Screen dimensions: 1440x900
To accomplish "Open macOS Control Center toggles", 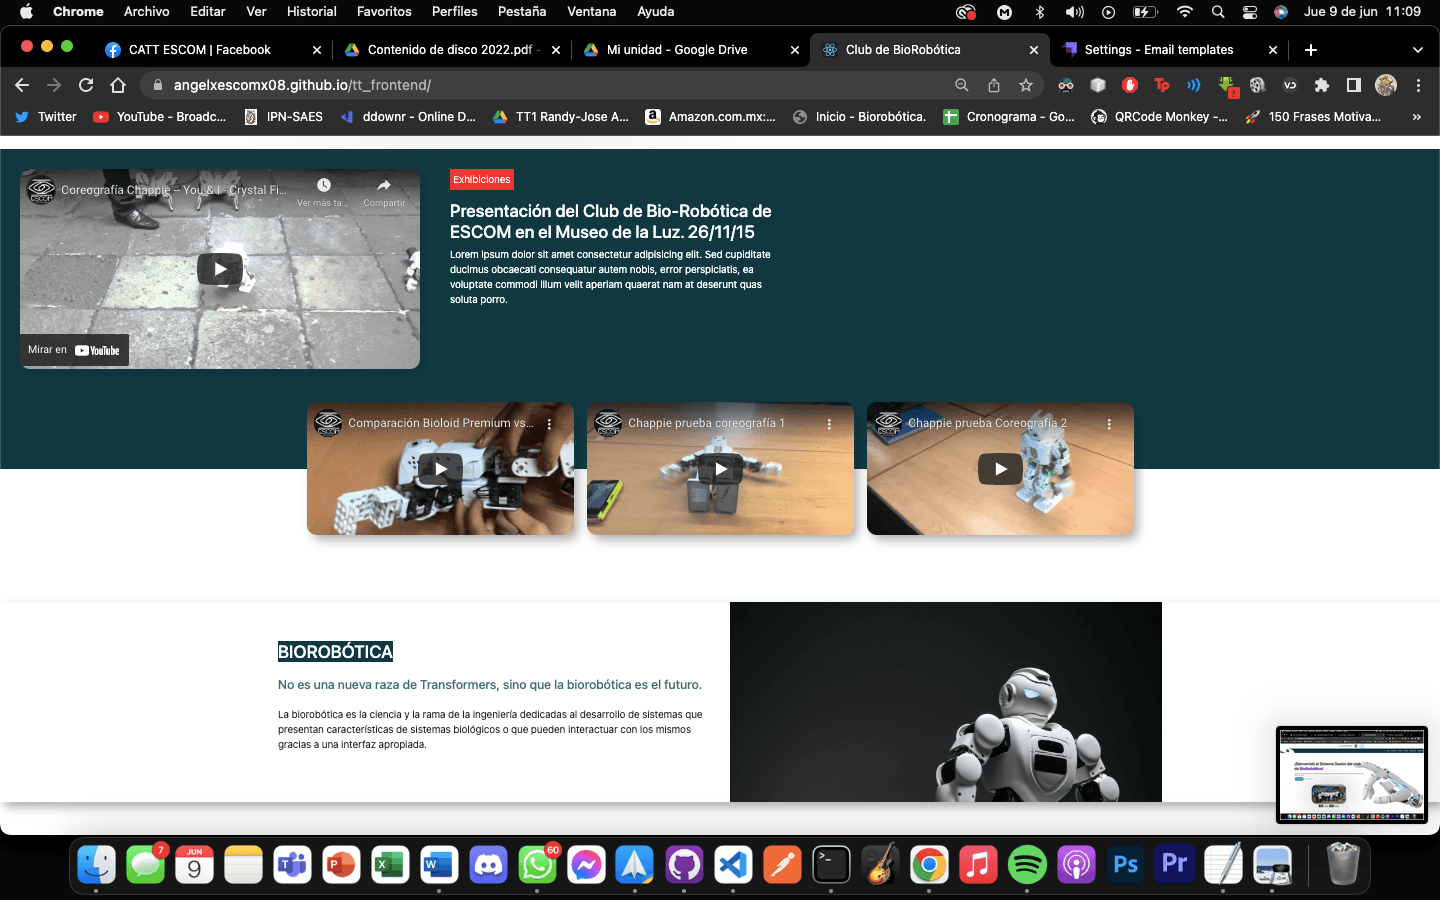I will point(1250,12).
